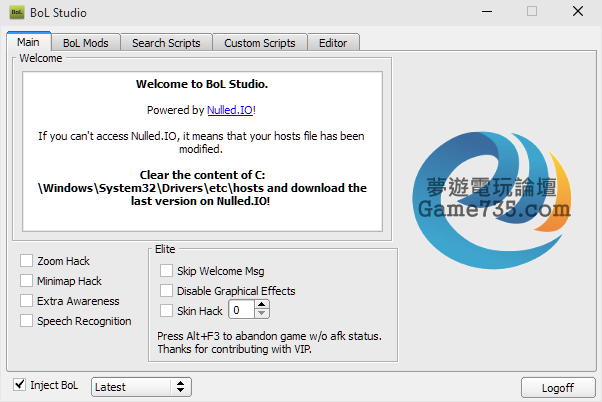The image size is (602, 402).
Task: Minimize the BoL Studio window
Action: click(487, 12)
